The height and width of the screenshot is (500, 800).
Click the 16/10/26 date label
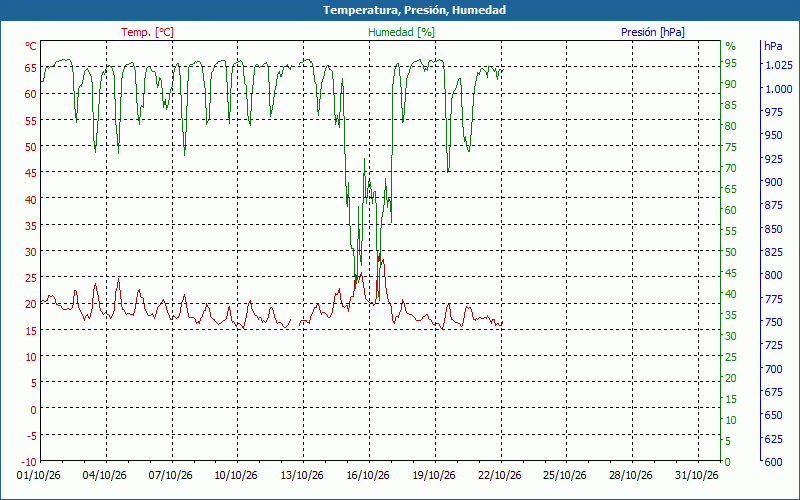(367, 475)
